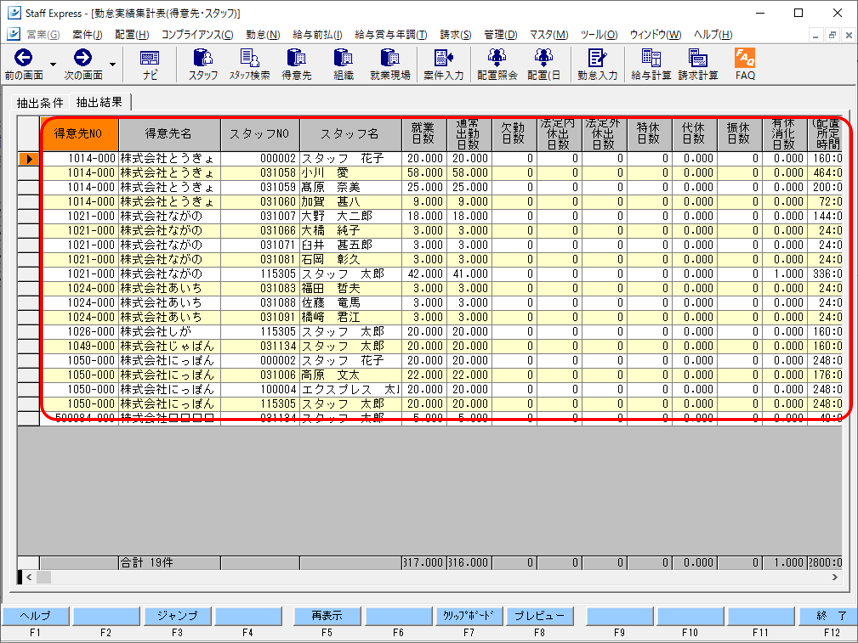The width and height of the screenshot is (858, 643).
Task: Open the 給与賞与年調(T) menu
Action: (391, 34)
